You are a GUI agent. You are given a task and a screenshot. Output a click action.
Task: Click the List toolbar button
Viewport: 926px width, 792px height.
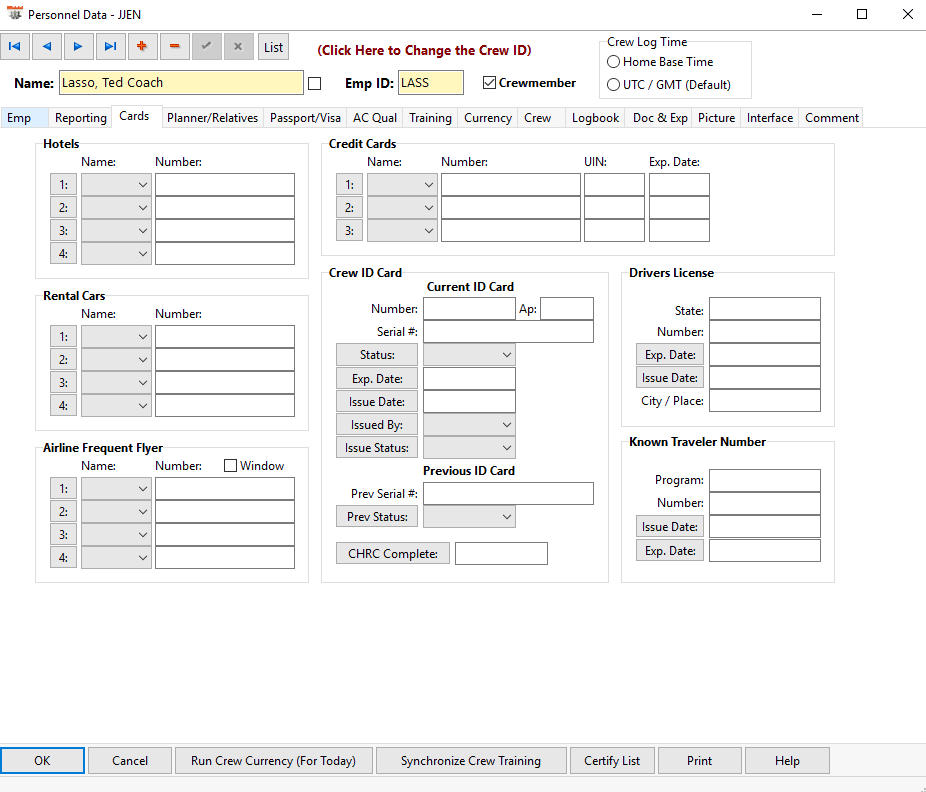click(273, 47)
